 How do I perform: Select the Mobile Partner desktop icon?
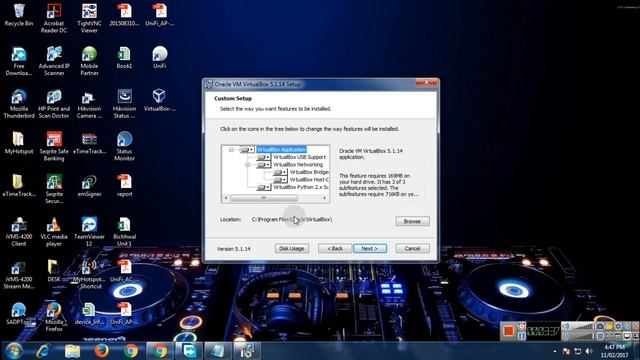point(89,61)
